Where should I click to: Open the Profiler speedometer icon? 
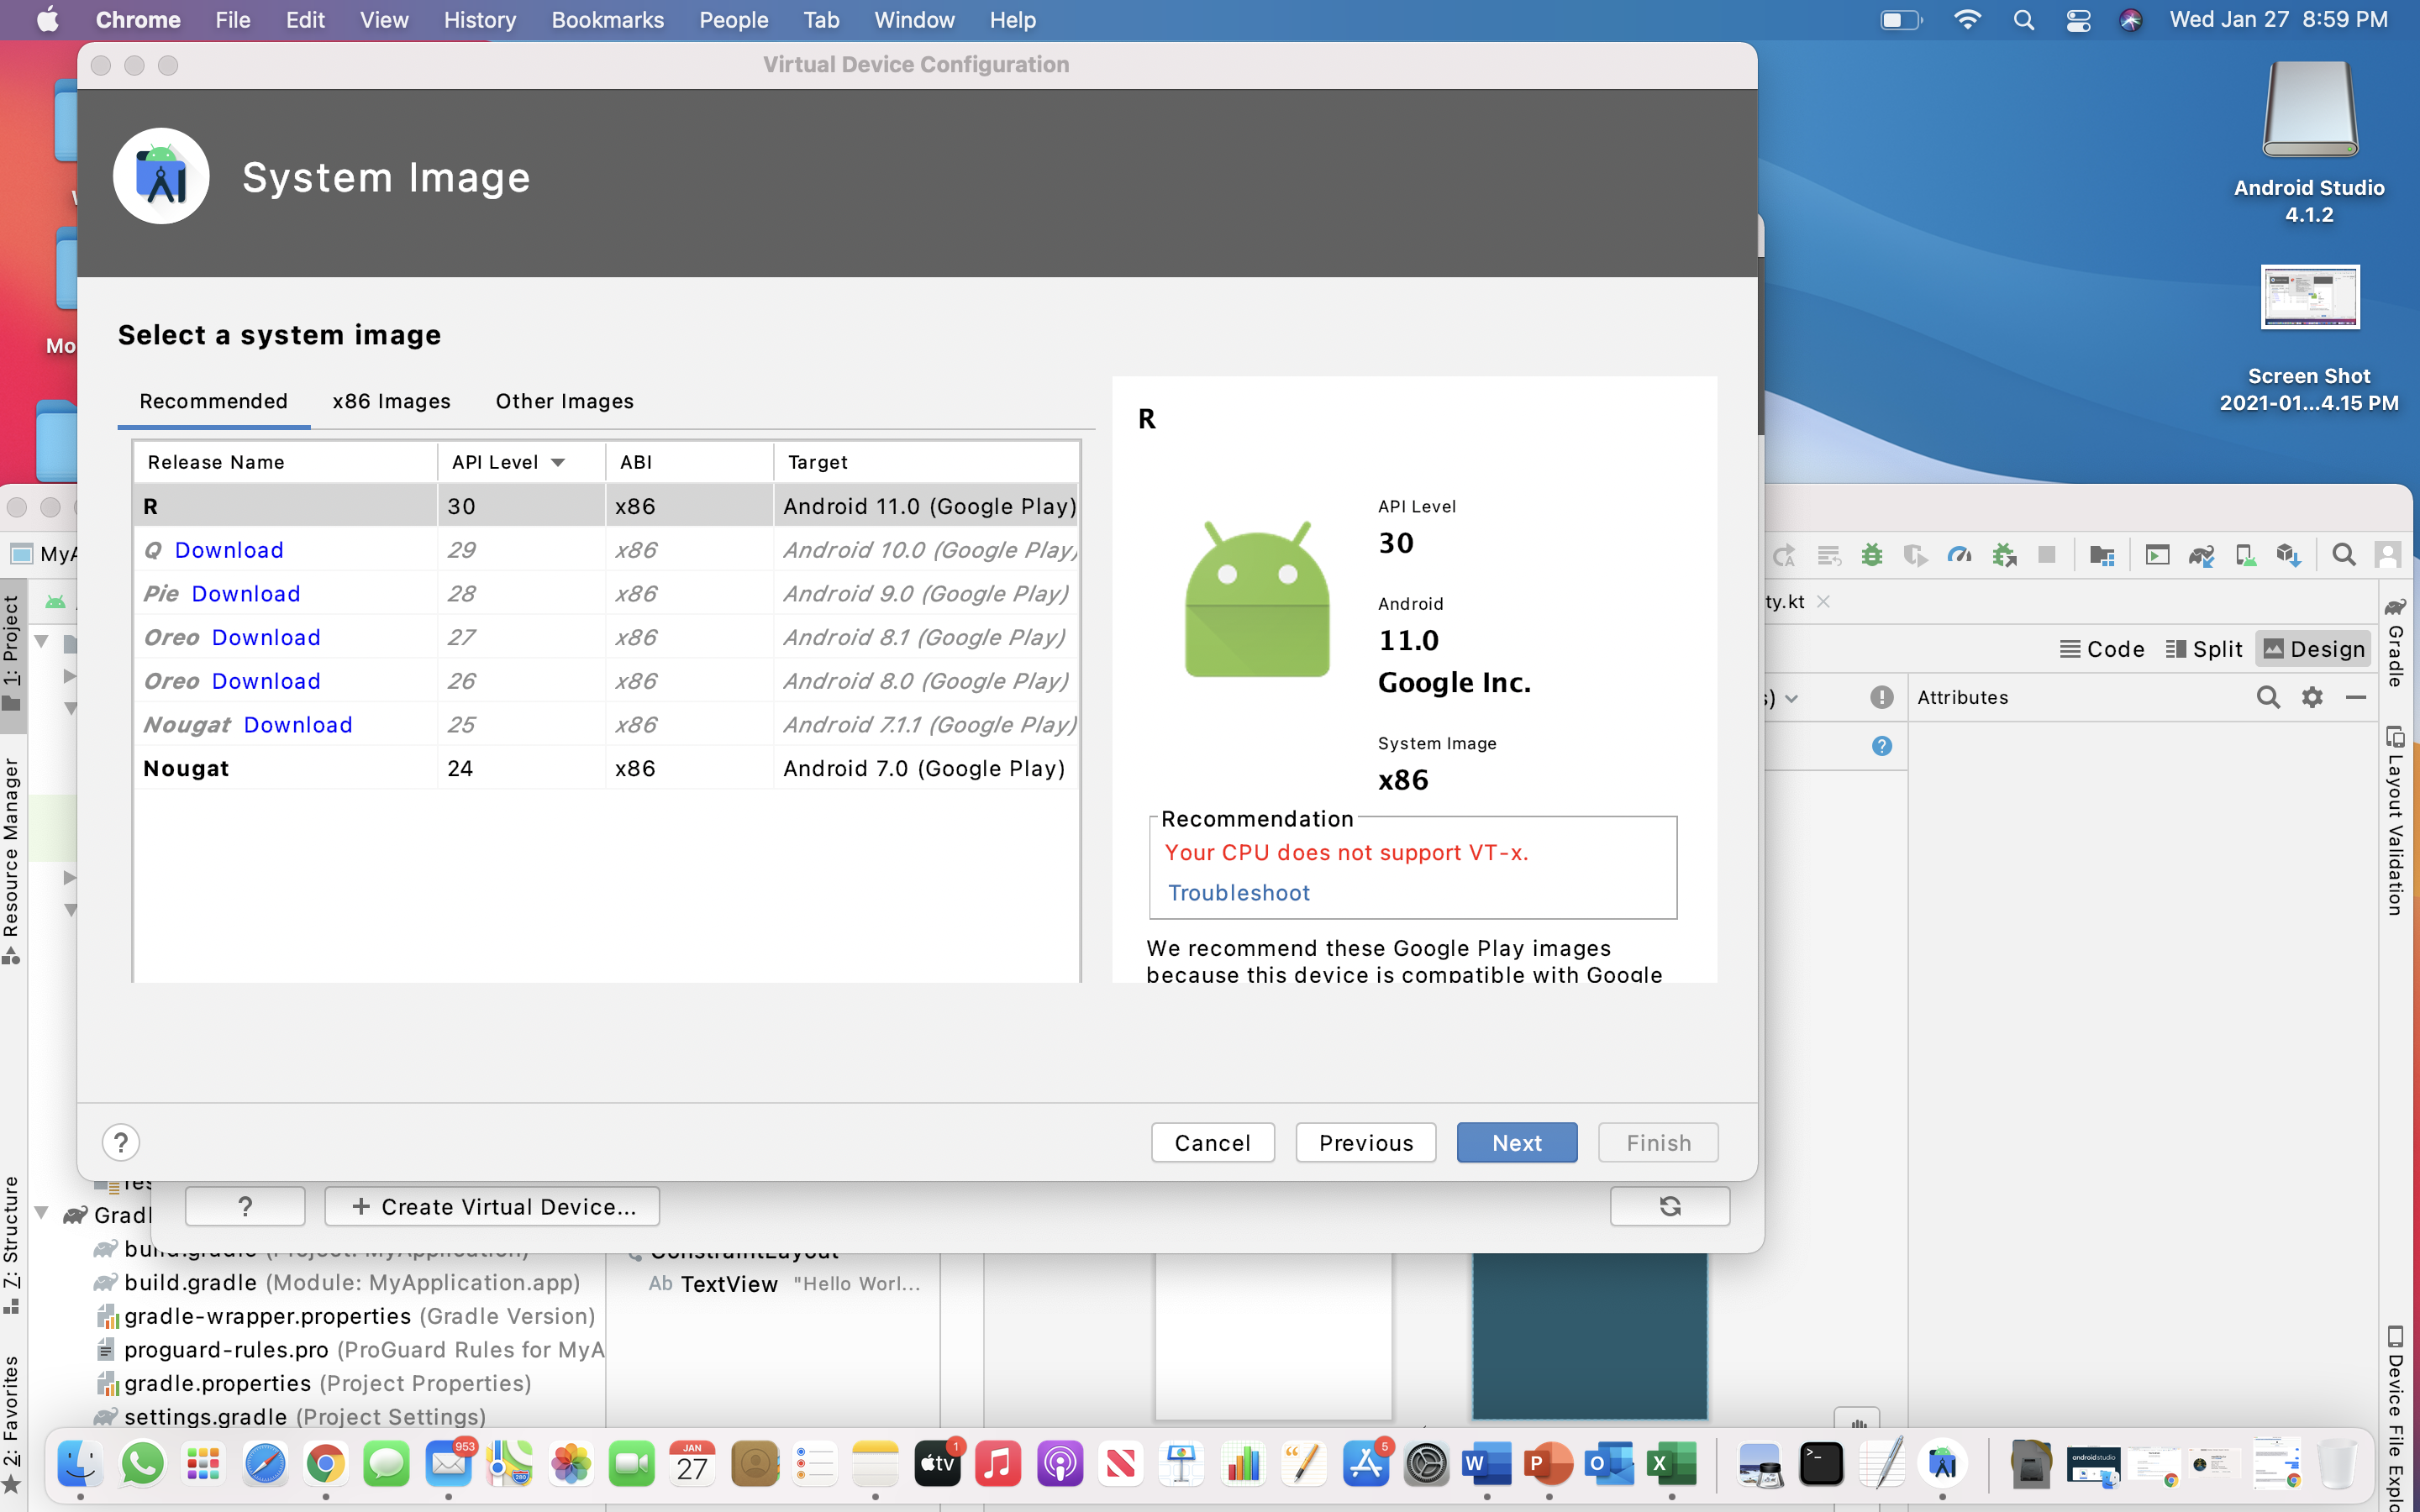pos(1959,555)
